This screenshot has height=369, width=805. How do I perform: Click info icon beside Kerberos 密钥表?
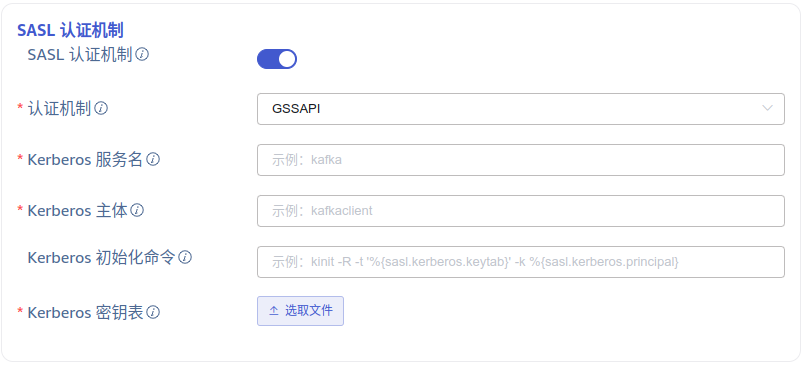153,312
